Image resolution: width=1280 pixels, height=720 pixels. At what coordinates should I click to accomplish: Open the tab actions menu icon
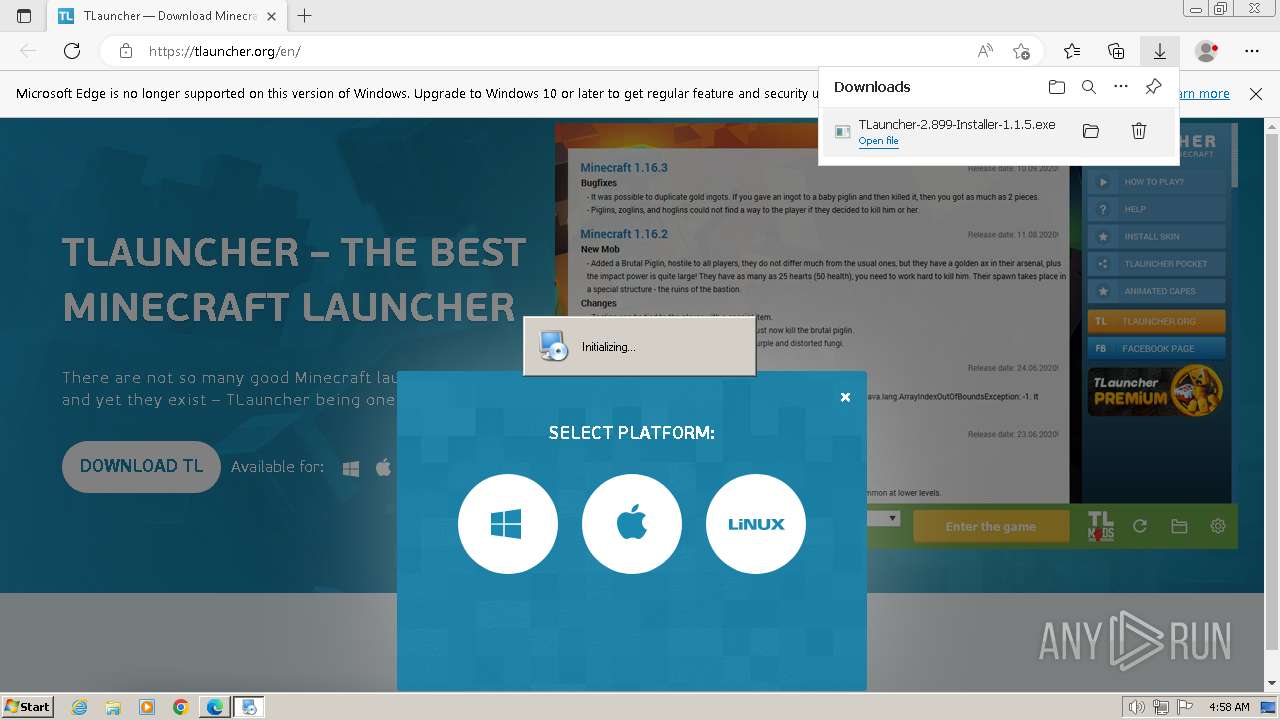click(24, 16)
